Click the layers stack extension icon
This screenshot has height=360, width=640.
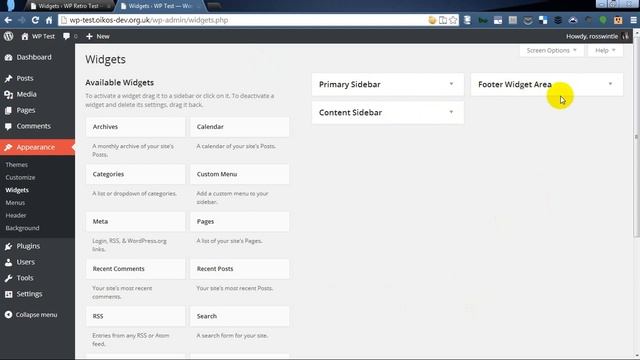pos(558,20)
